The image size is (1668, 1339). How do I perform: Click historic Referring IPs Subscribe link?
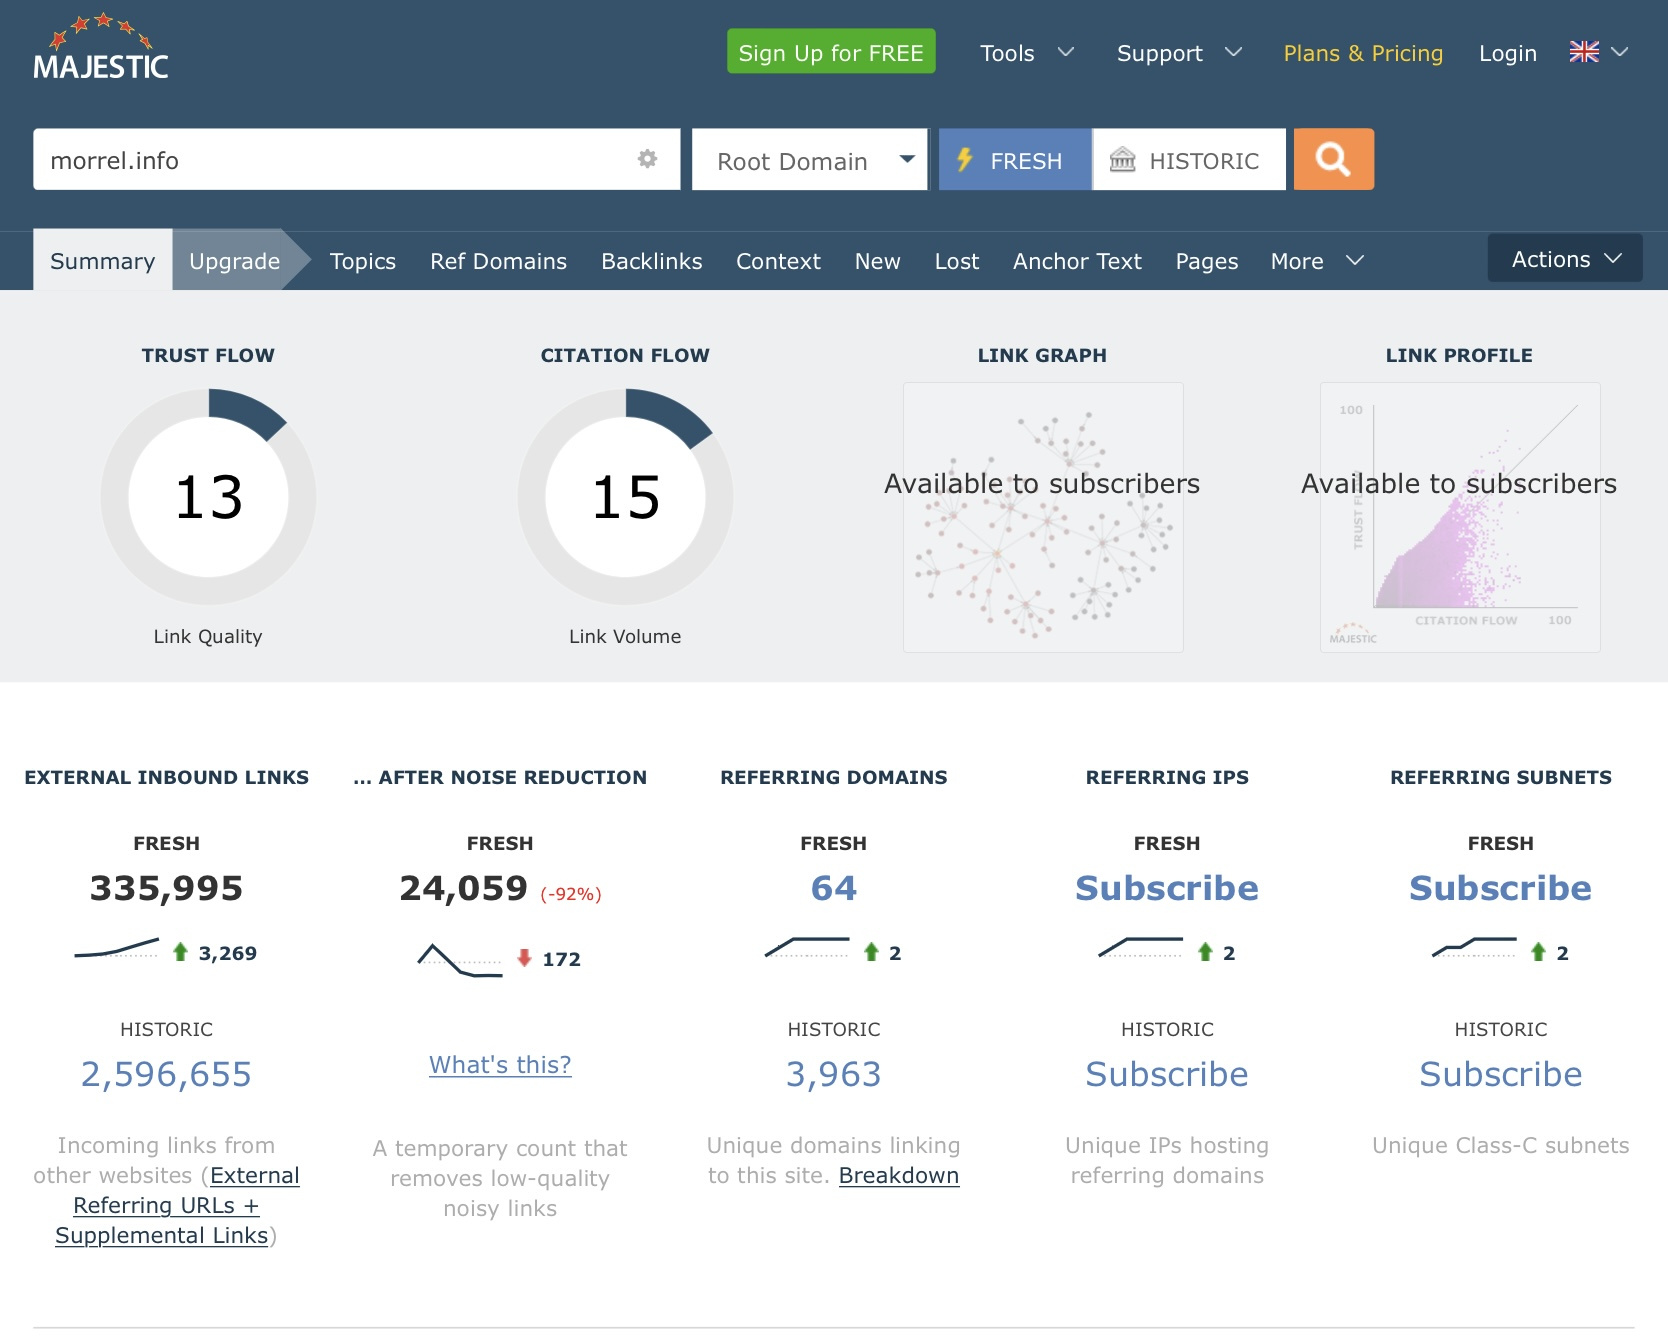[x=1167, y=1074]
